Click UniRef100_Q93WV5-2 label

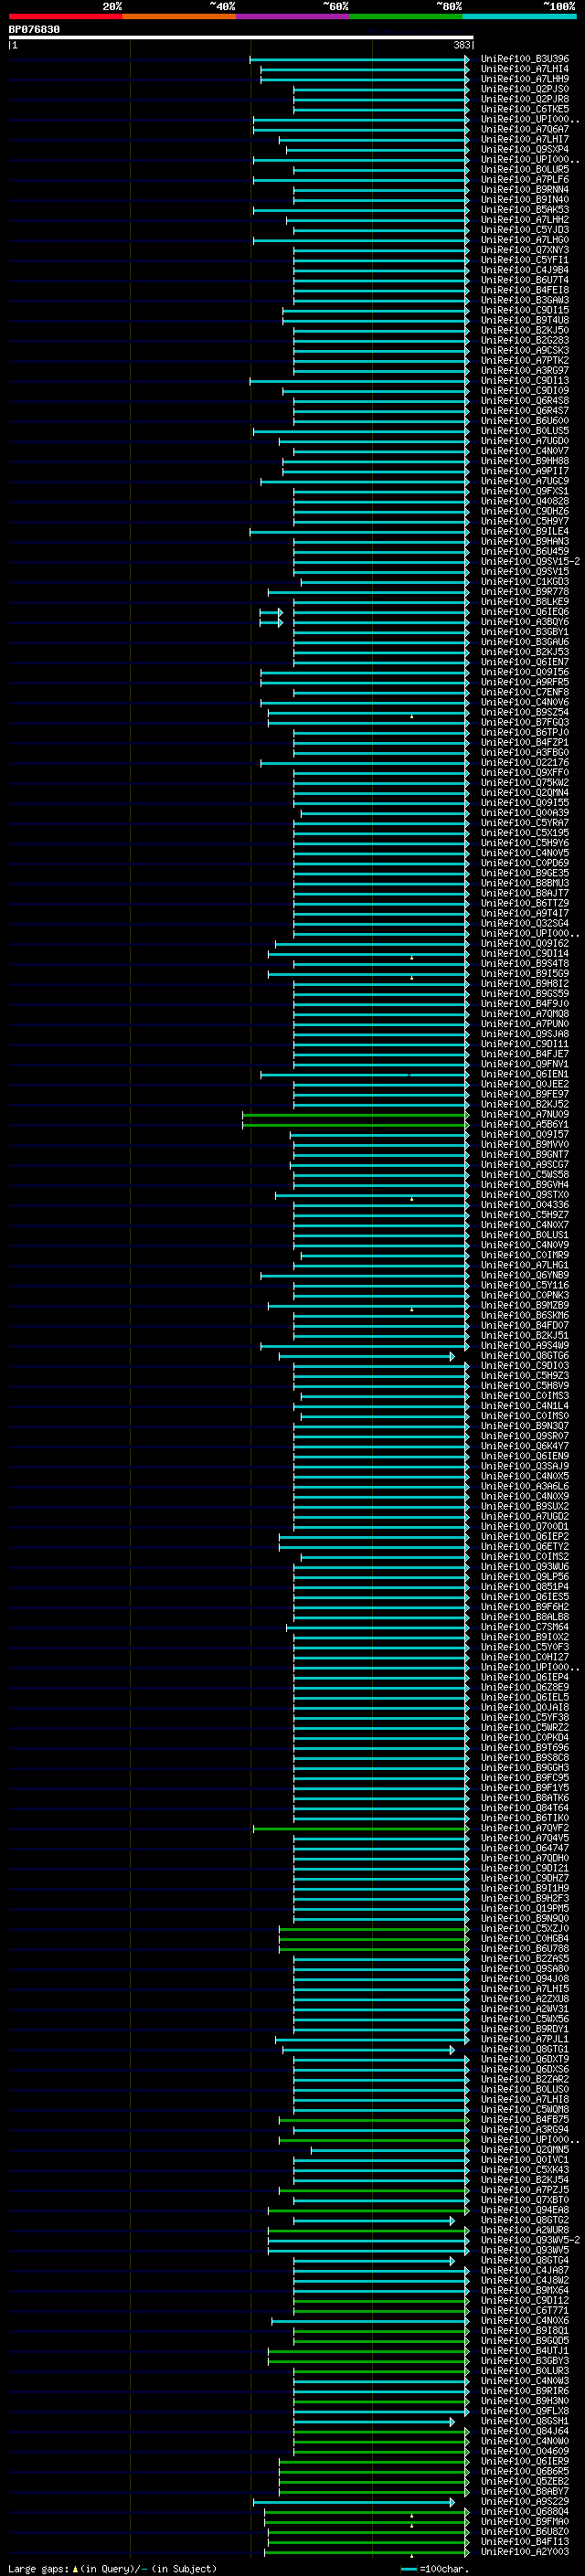coord(530,2240)
